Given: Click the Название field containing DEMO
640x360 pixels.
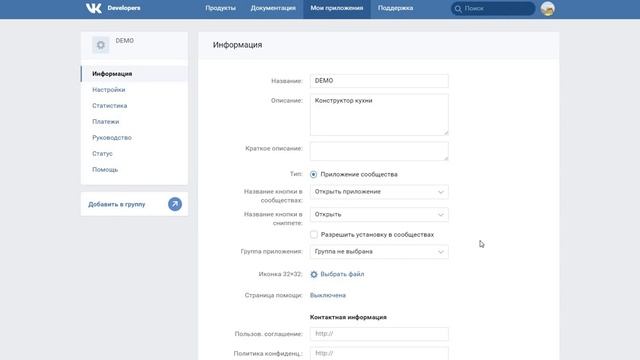Looking at the screenshot, I should click(379, 81).
